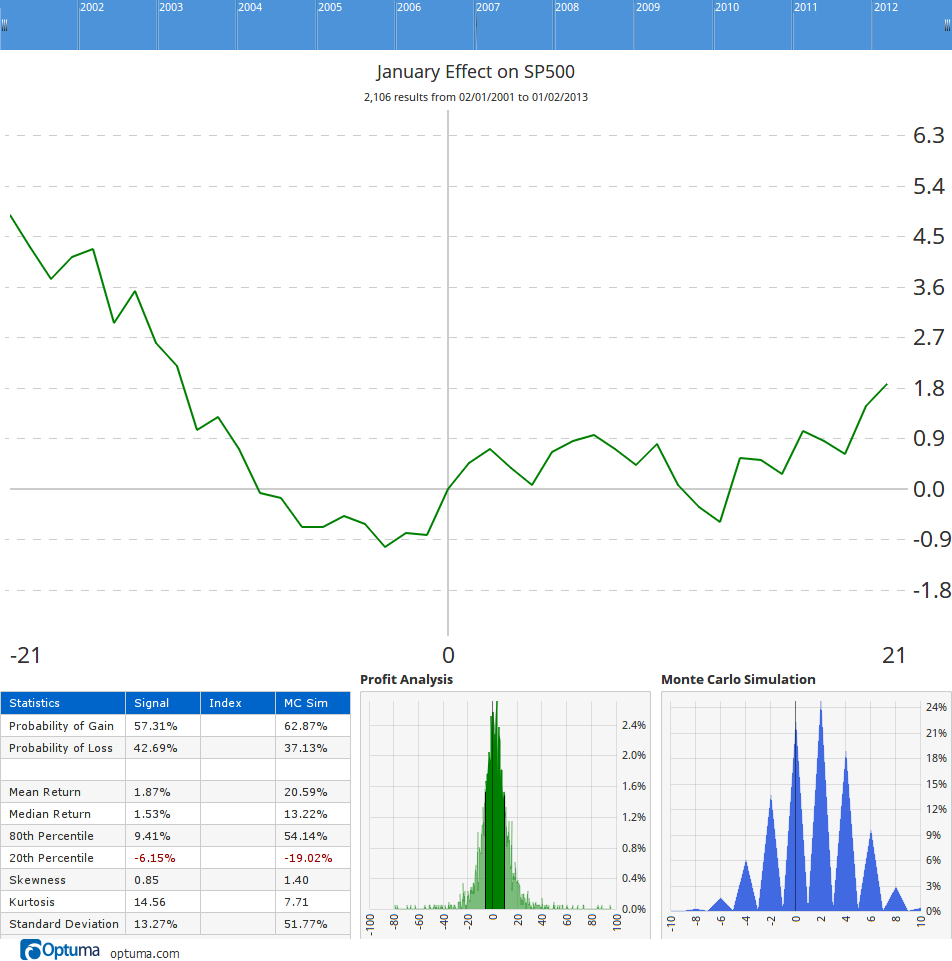Viewport: 952px width, 961px height.
Task: Click the Signal column header
Action: coord(163,703)
